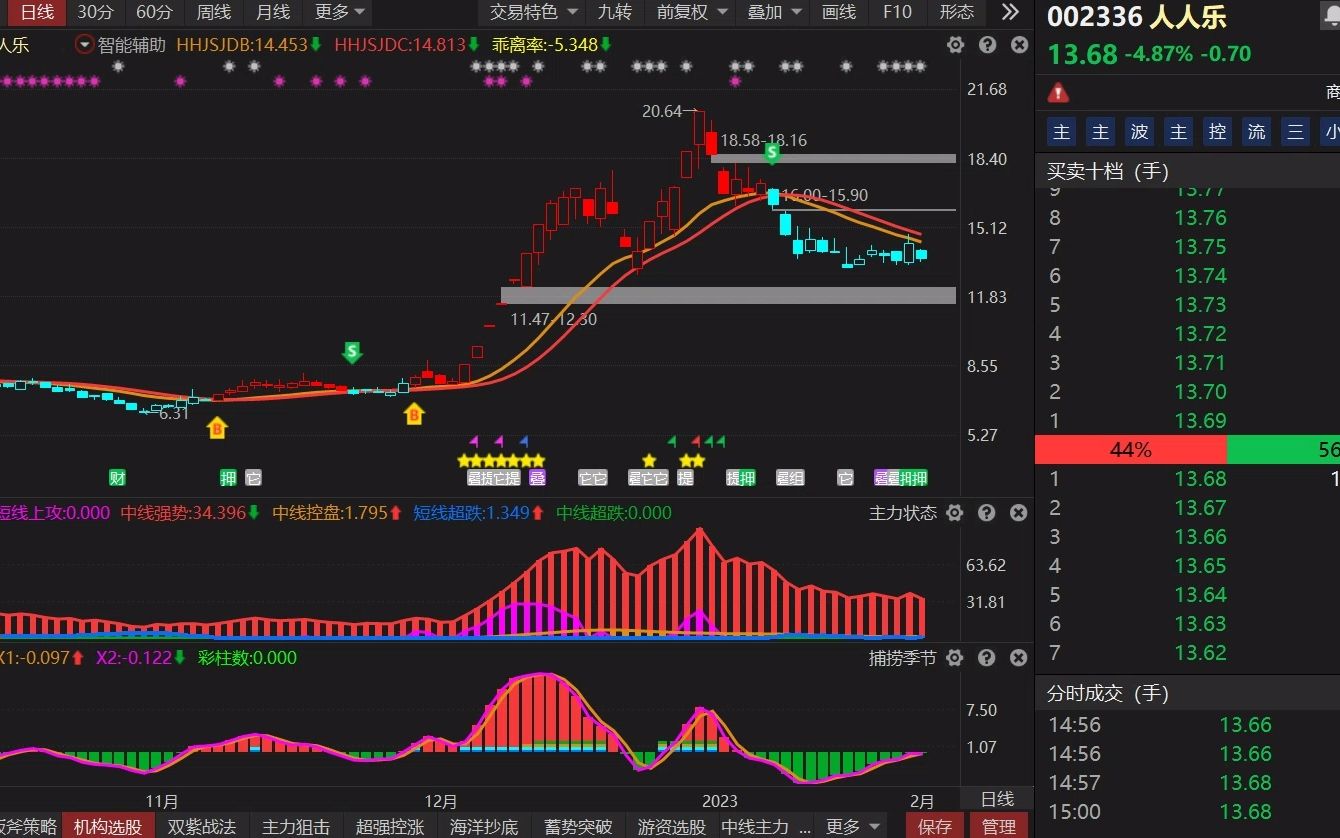
Task: Switch to 日线 period
Action: click(37, 12)
